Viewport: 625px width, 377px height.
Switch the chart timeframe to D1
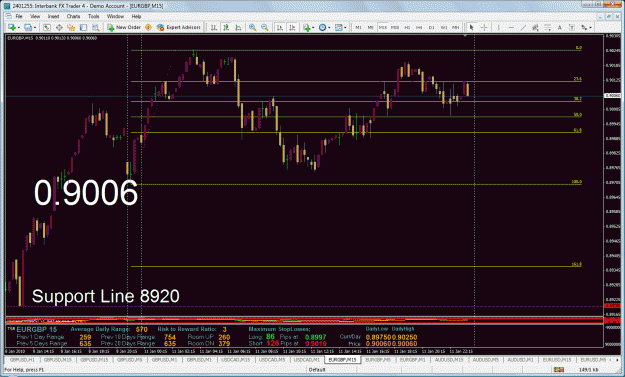point(431,27)
